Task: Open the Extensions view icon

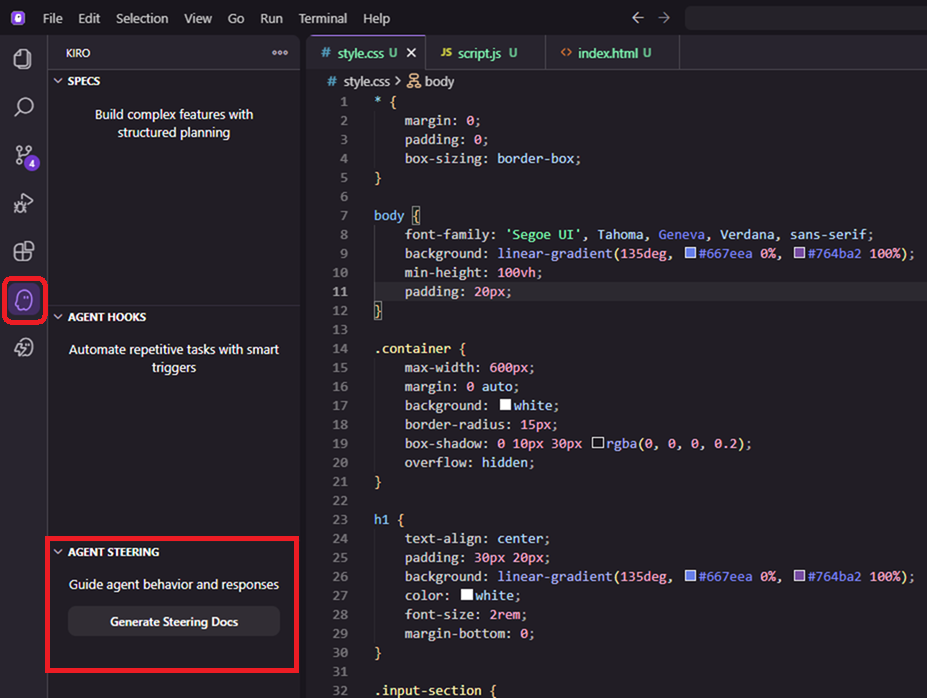Action: 23,251
